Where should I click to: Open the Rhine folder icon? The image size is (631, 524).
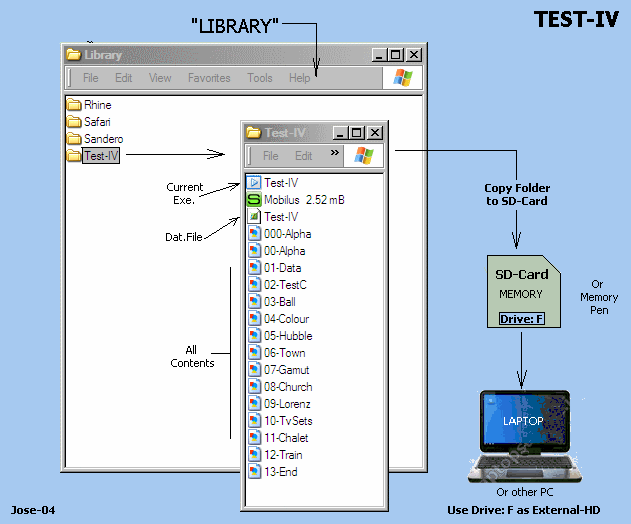pos(73,105)
